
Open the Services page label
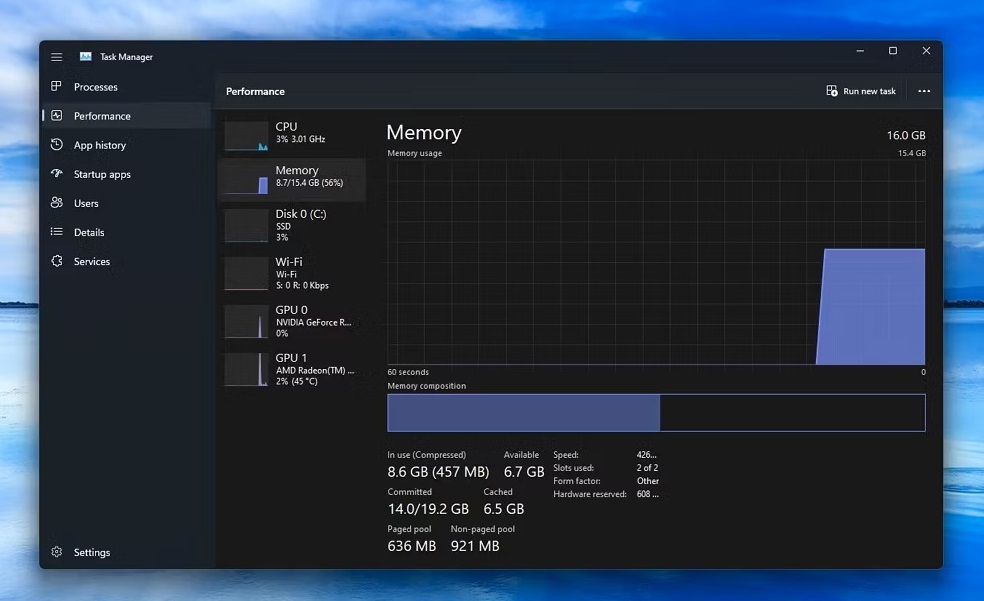92,262
